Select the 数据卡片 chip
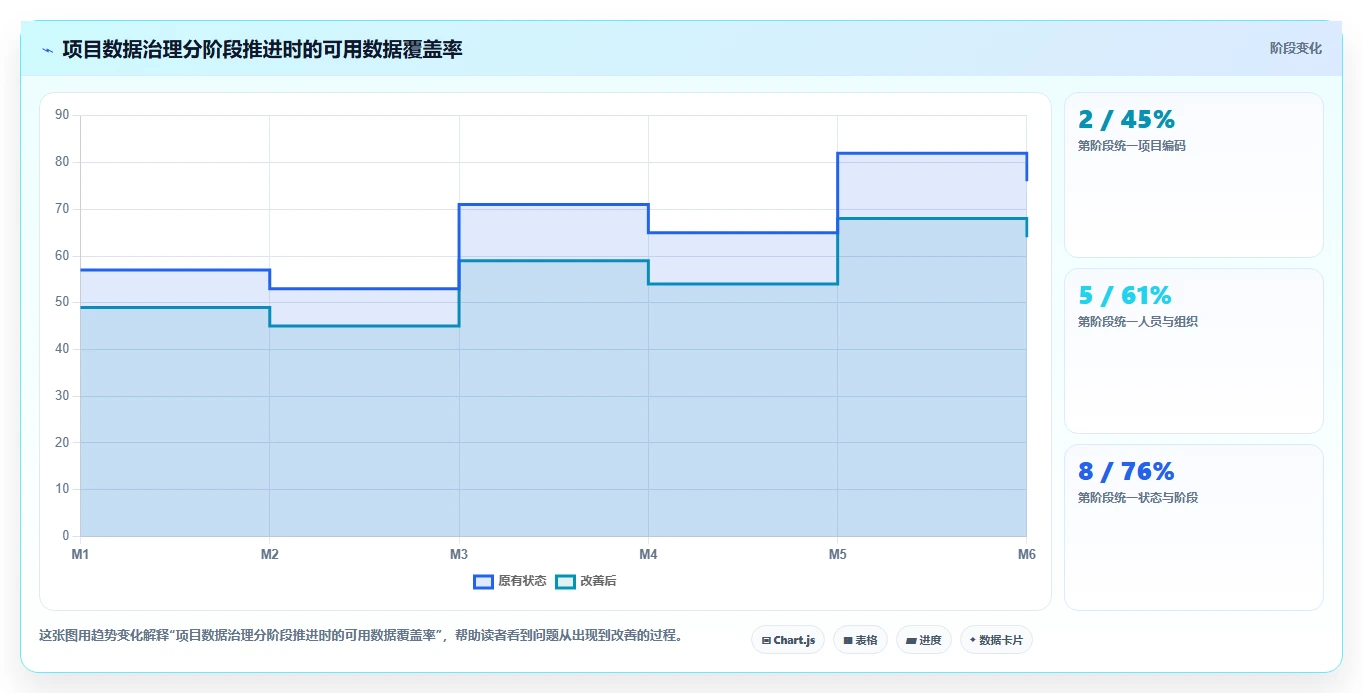The width and height of the screenshot is (1363, 693). (x=996, y=640)
